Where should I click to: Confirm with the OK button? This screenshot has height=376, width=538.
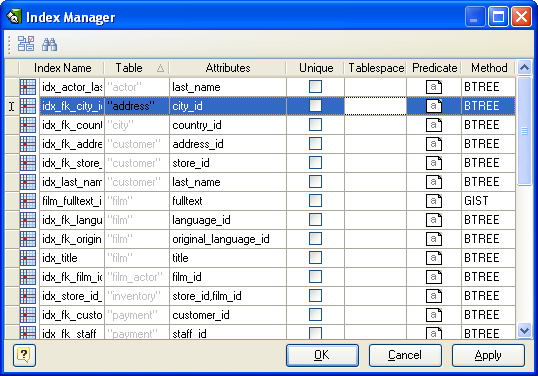tap(322, 355)
